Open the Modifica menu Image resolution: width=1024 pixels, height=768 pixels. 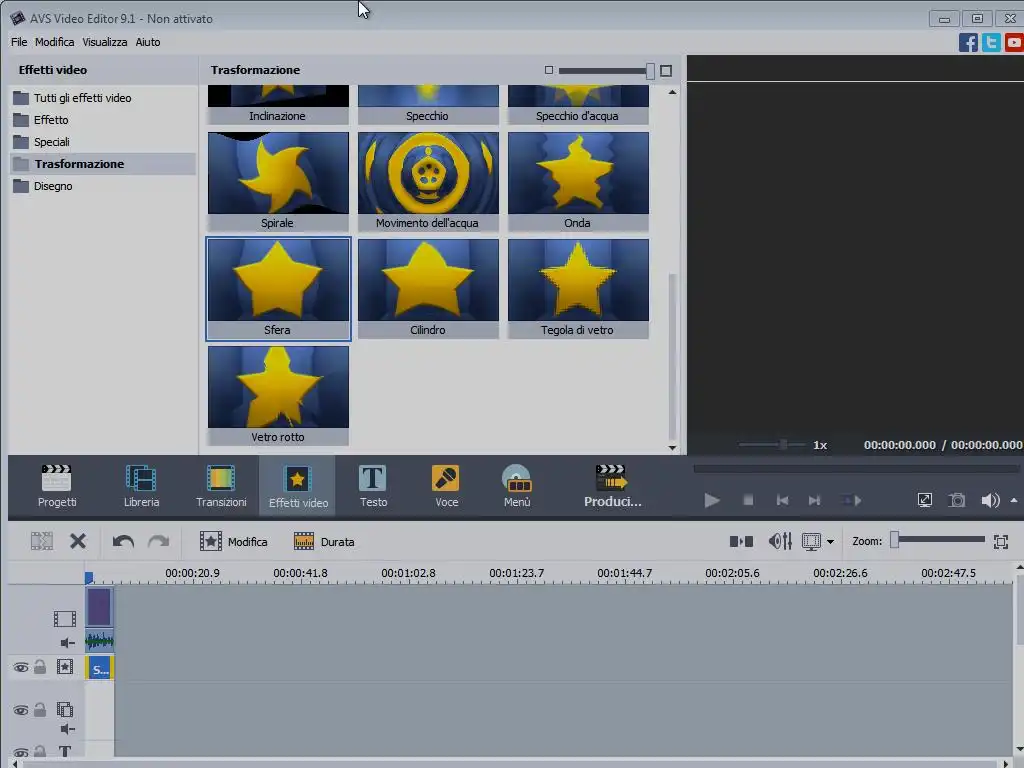[54, 42]
